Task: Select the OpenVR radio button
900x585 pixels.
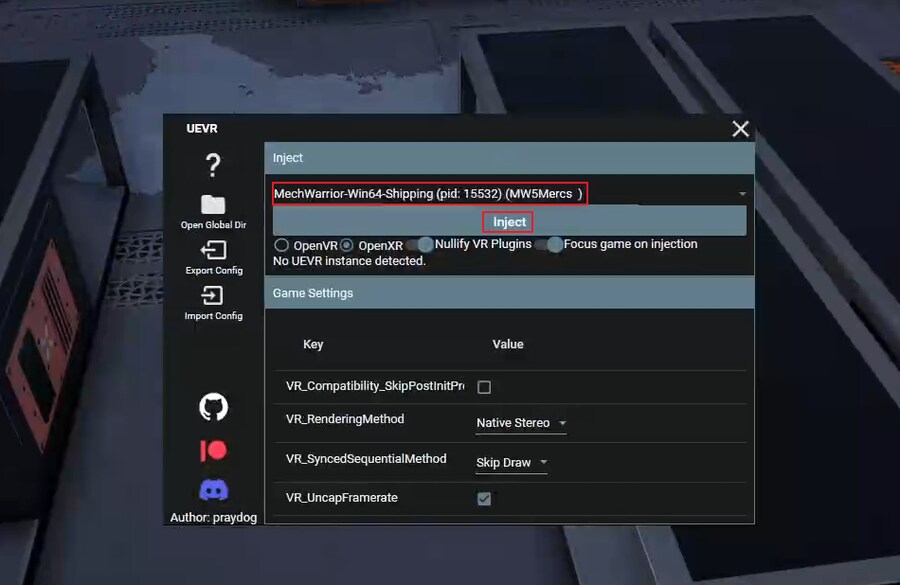Action: (282, 245)
